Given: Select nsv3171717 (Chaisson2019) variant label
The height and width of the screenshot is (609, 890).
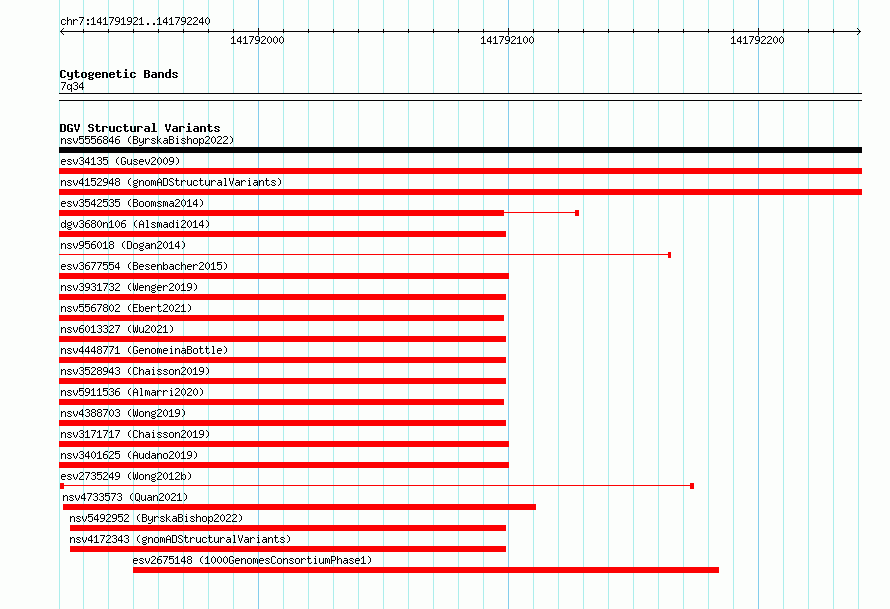Looking at the screenshot, I should point(135,434).
